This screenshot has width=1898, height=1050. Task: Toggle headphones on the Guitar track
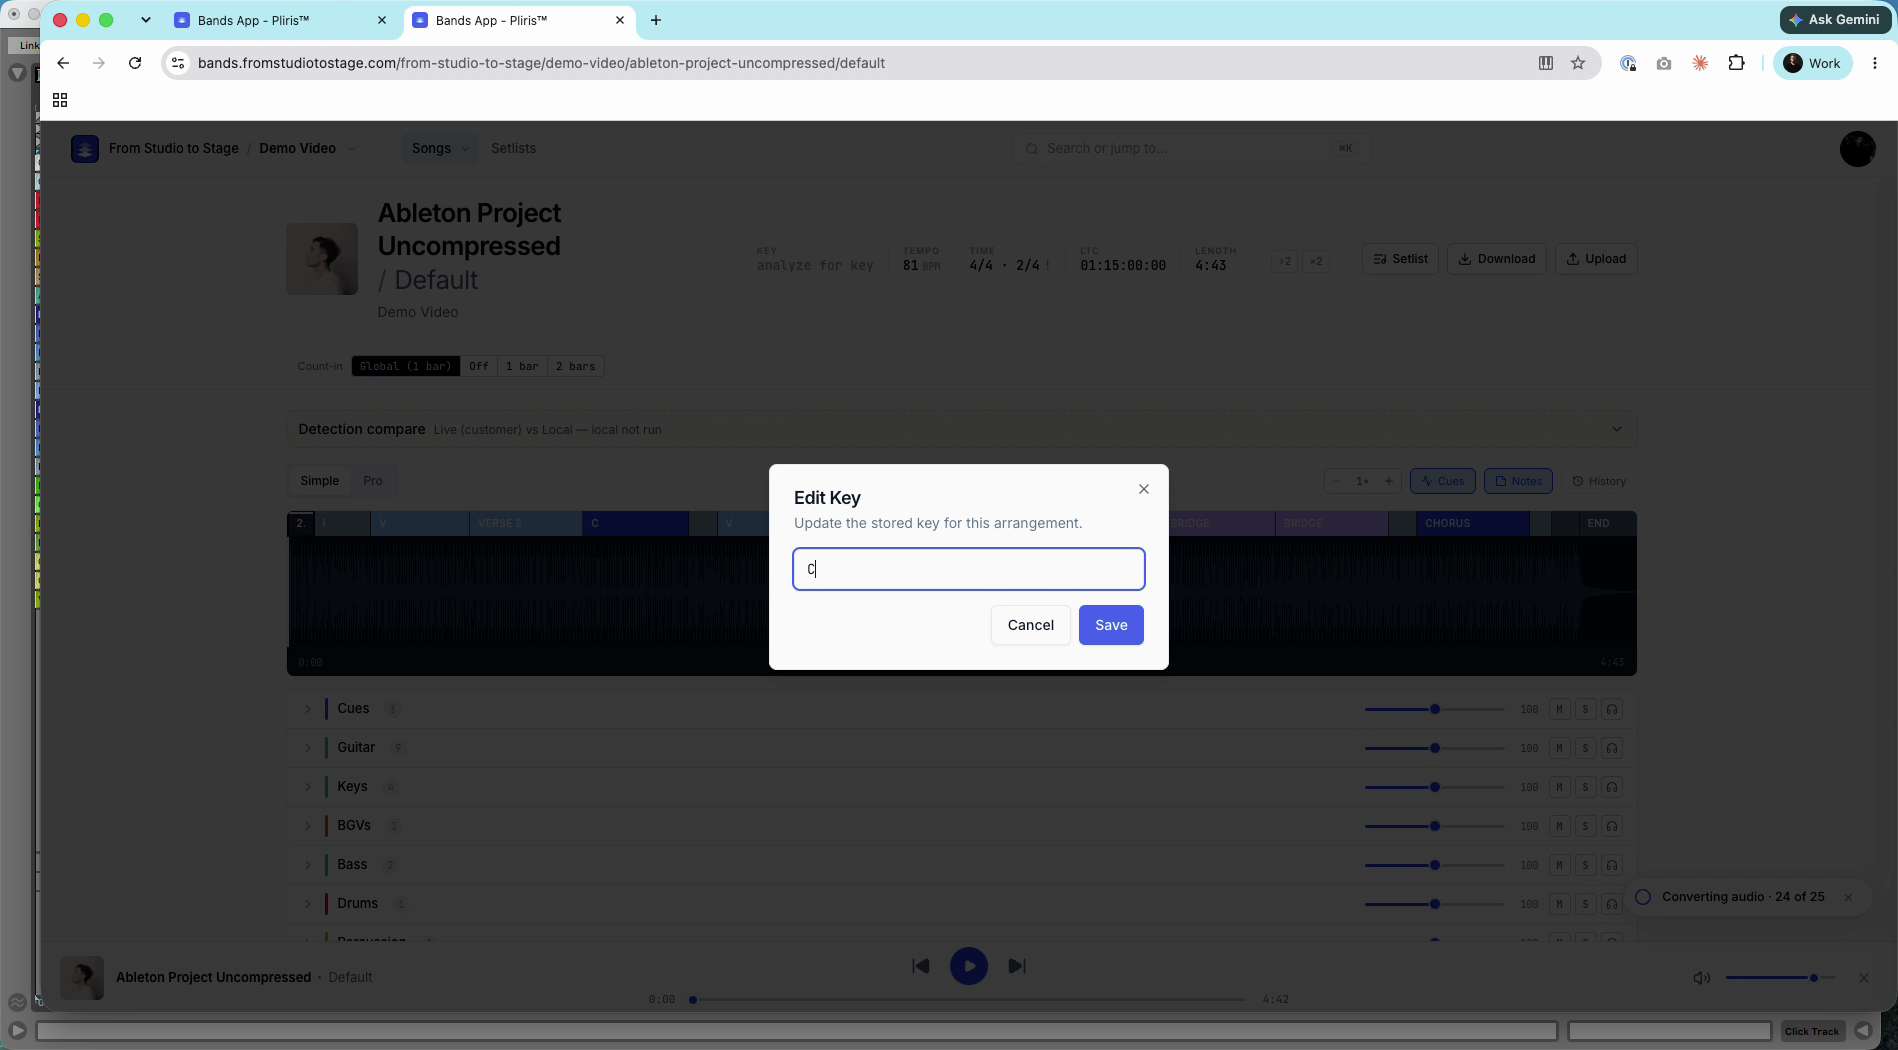(1612, 748)
